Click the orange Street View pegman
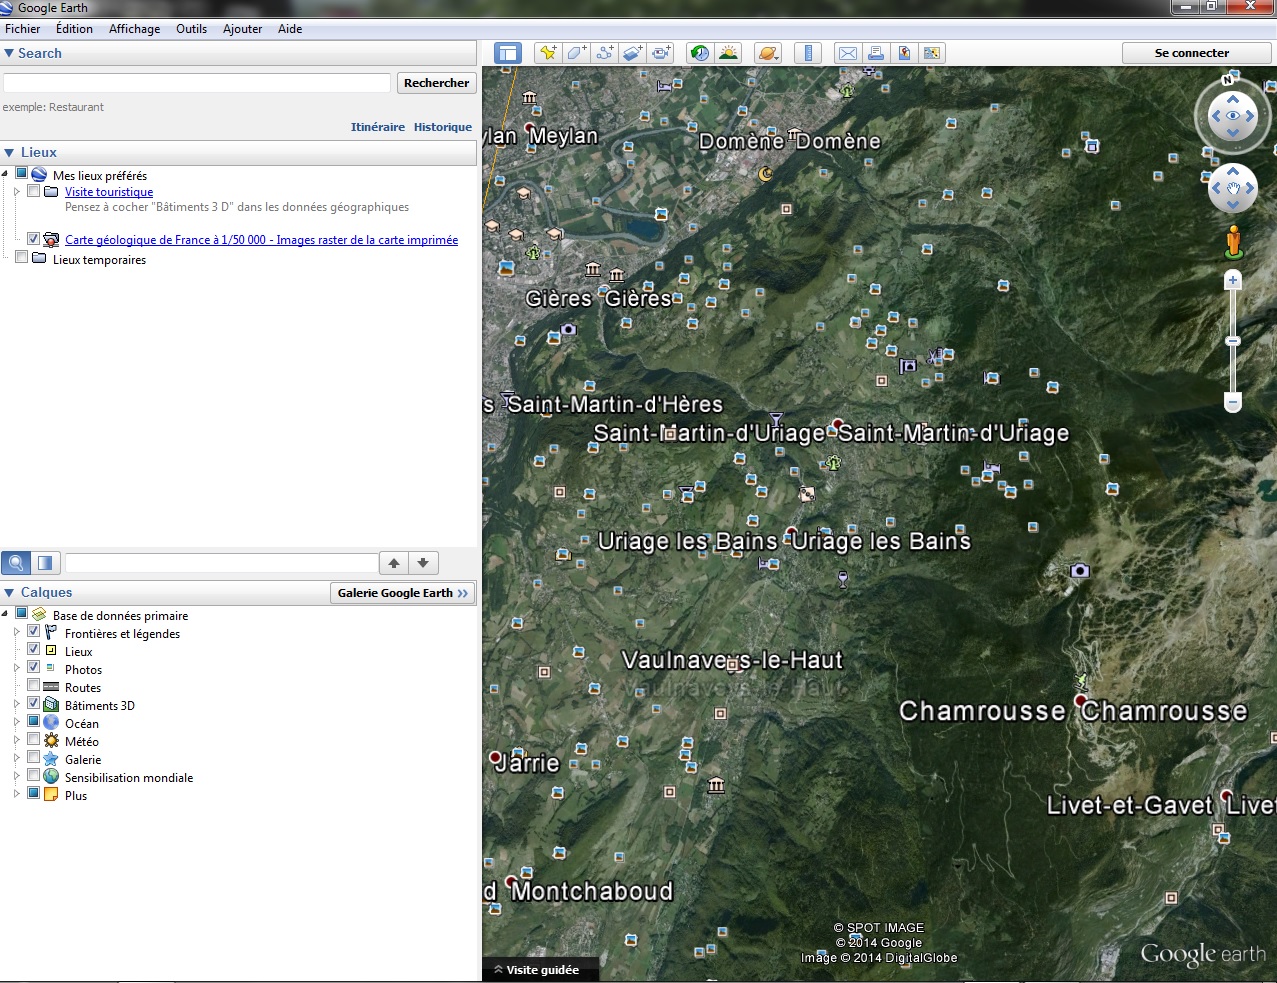1277x983 pixels. (1233, 242)
